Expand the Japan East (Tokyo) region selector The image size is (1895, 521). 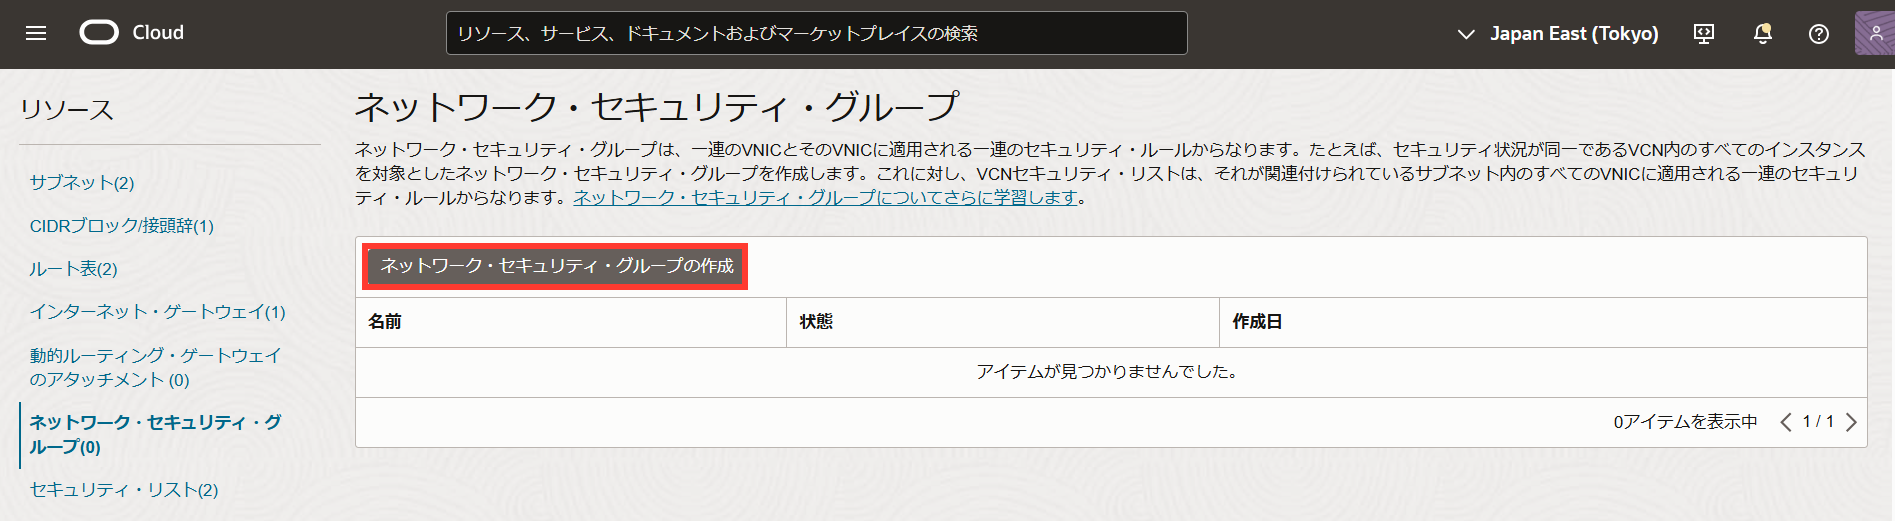1558,34
